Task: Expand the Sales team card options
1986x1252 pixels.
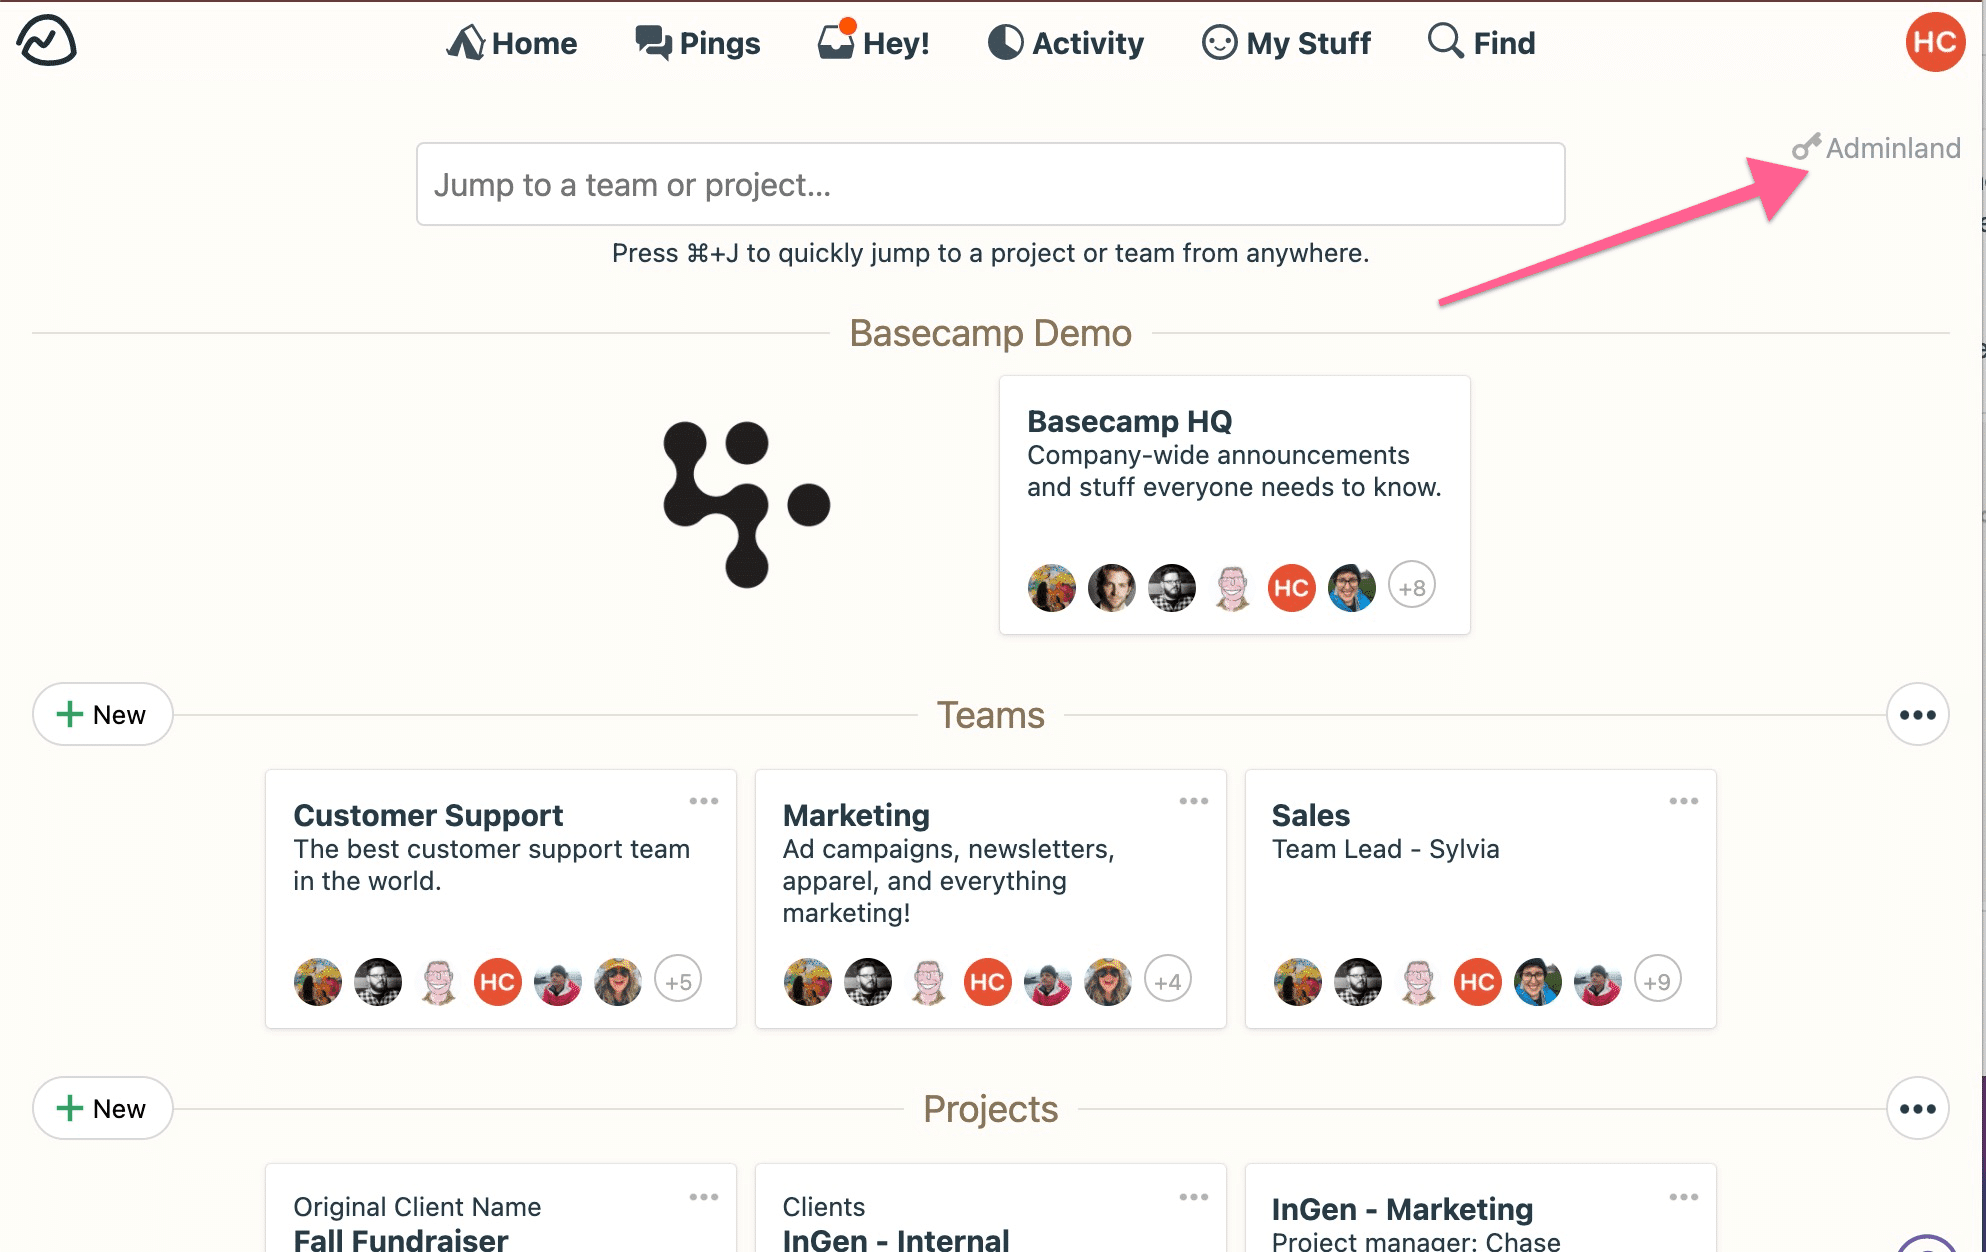Action: tap(1683, 800)
